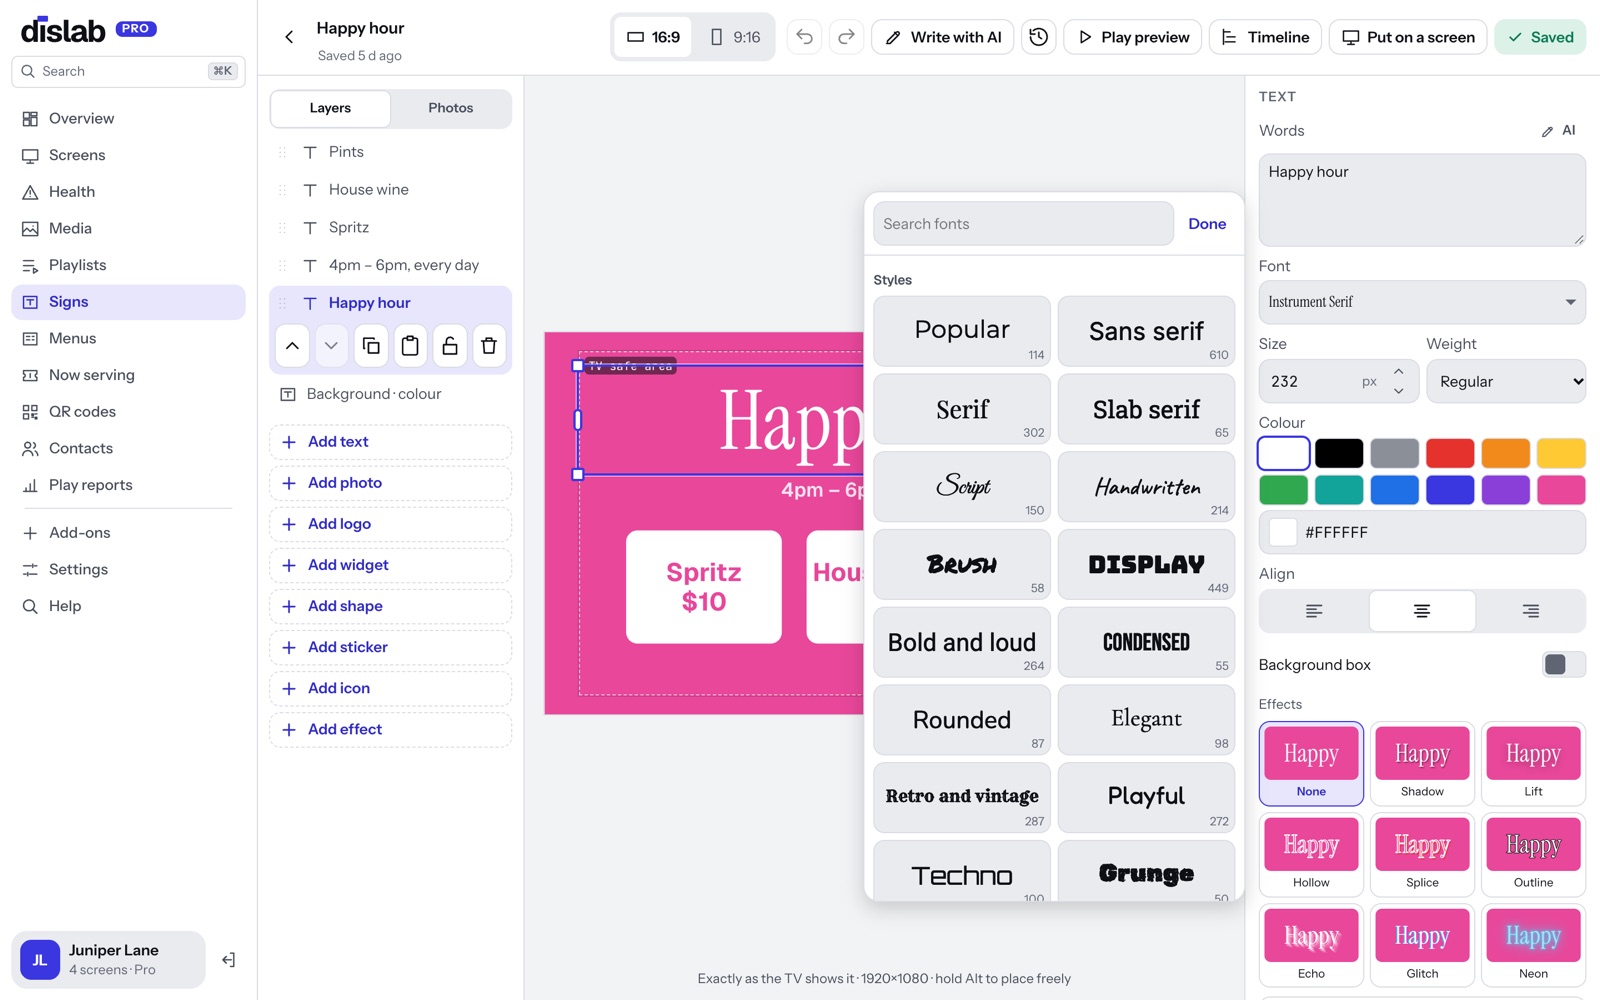
Task: Select the Shadow text effect
Action: [x=1422, y=763]
